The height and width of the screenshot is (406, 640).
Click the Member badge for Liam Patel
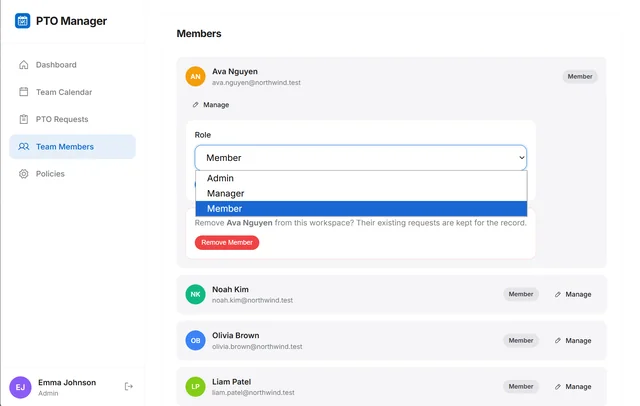click(x=521, y=386)
